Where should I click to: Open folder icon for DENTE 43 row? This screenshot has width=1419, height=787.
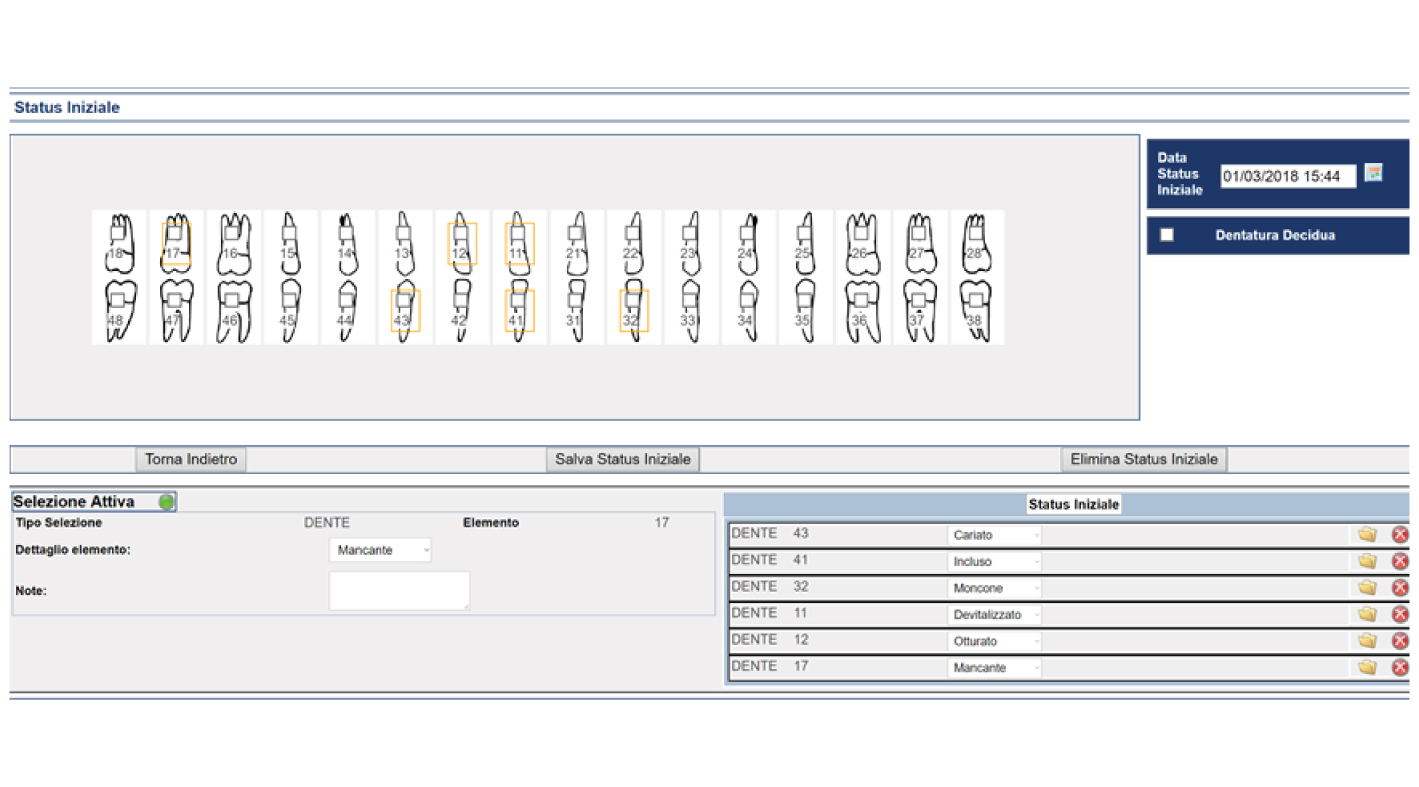pos(1367,534)
